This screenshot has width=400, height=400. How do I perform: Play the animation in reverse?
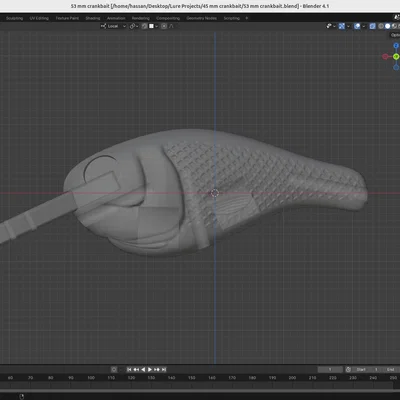[x=143, y=369]
